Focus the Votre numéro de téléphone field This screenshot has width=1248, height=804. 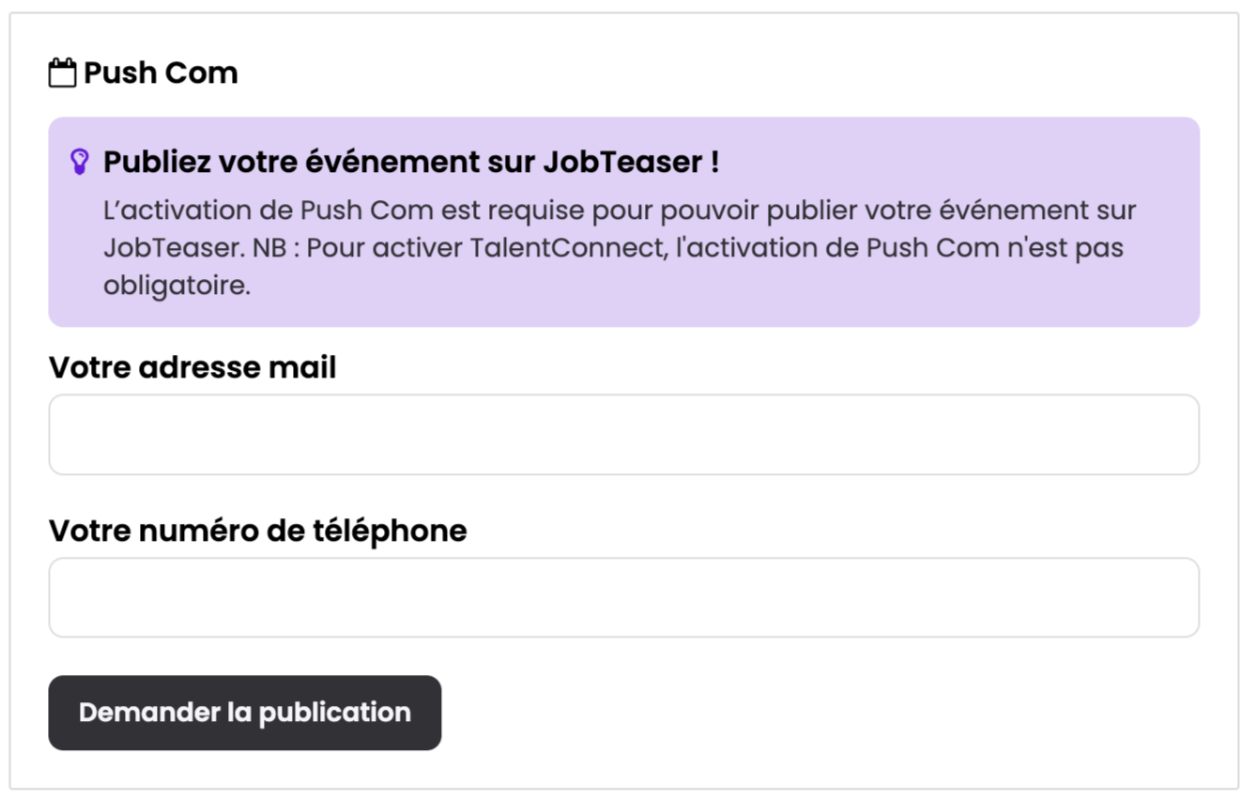pyautogui.click(x=623, y=598)
